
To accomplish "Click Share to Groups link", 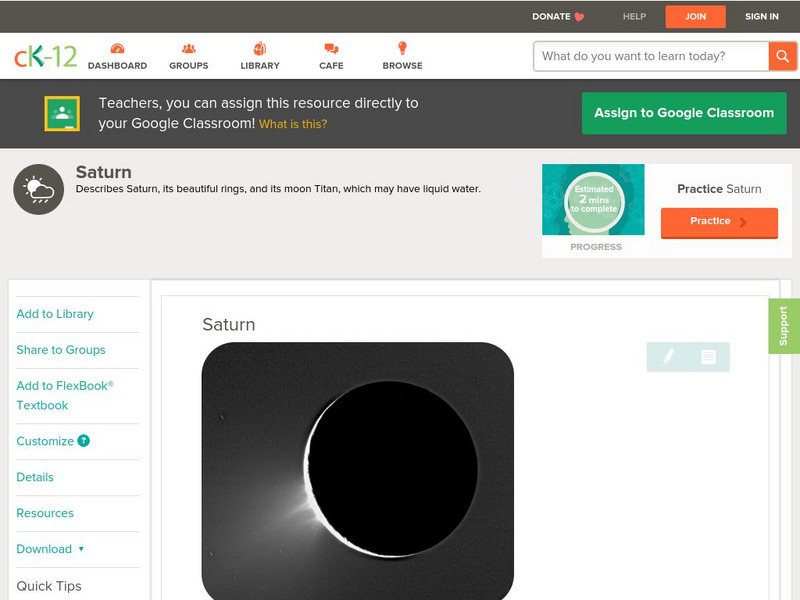I will 61,350.
